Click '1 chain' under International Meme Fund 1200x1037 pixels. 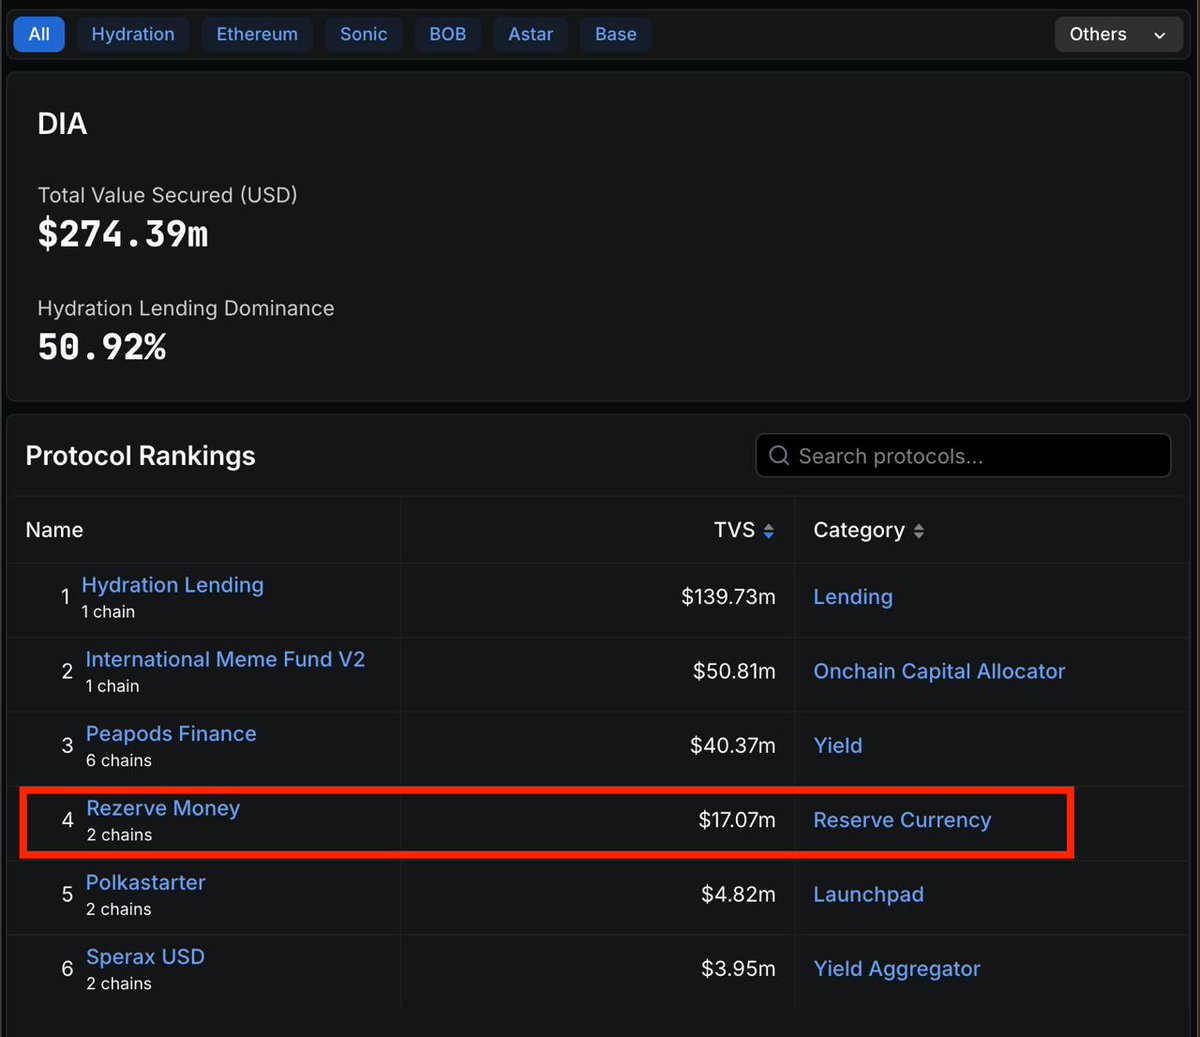[x=112, y=686]
